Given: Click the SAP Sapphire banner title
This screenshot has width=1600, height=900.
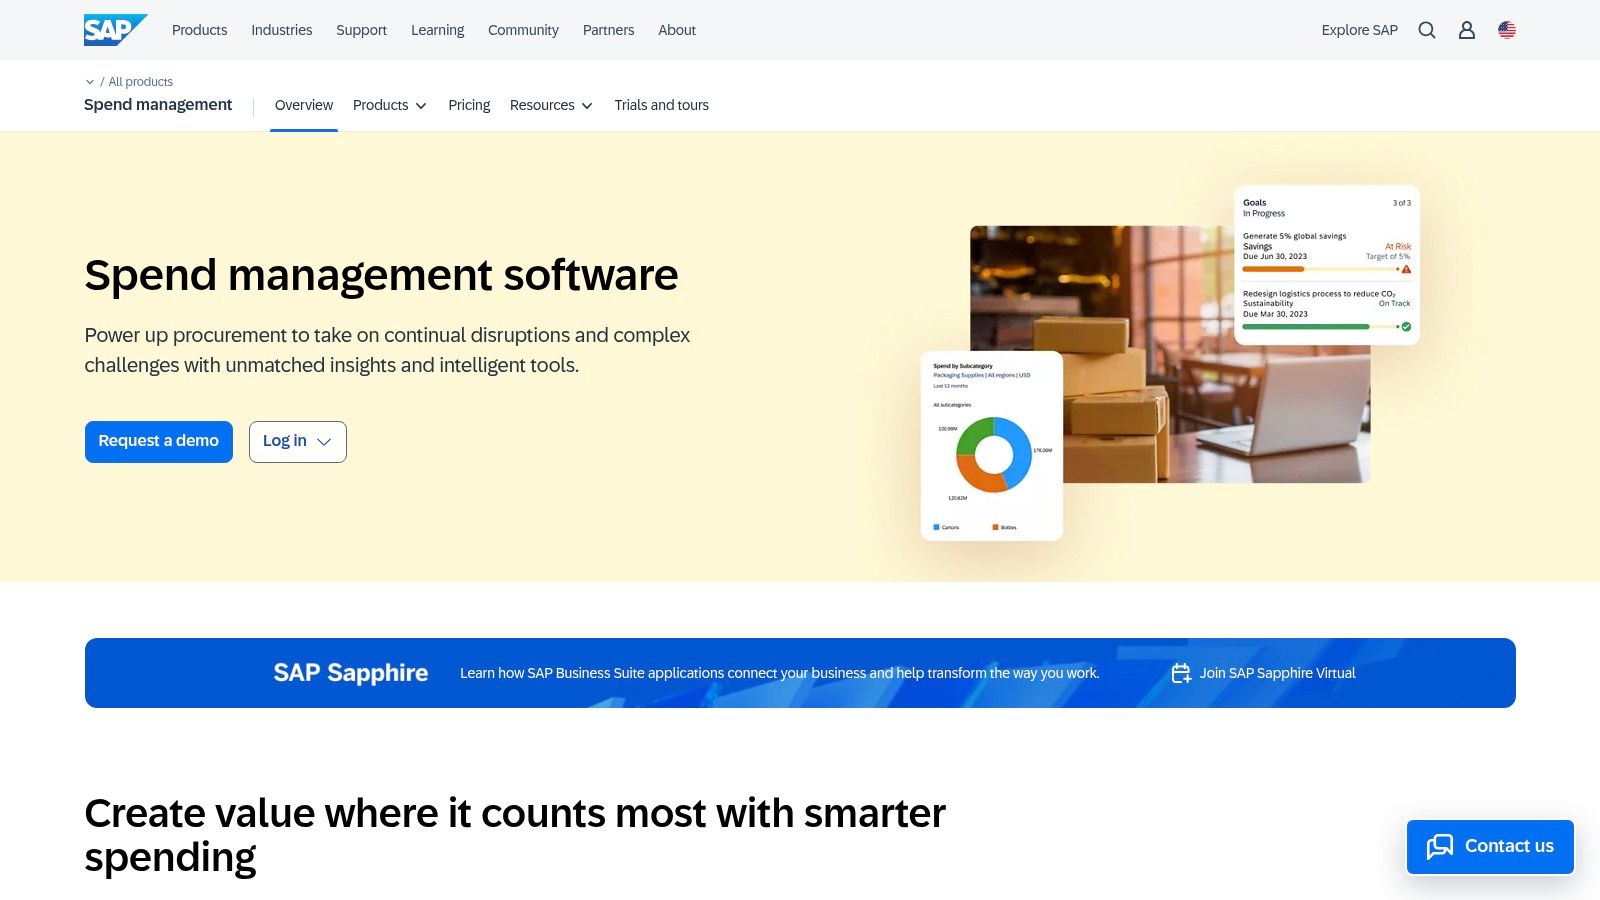Looking at the screenshot, I should click(351, 673).
